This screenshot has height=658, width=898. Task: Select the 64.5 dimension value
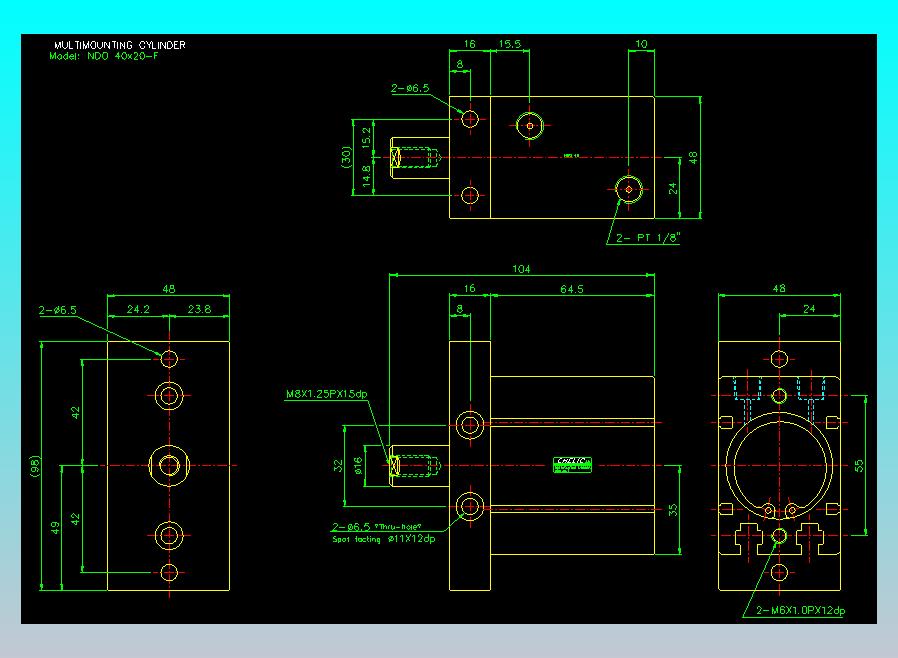(572, 289)
